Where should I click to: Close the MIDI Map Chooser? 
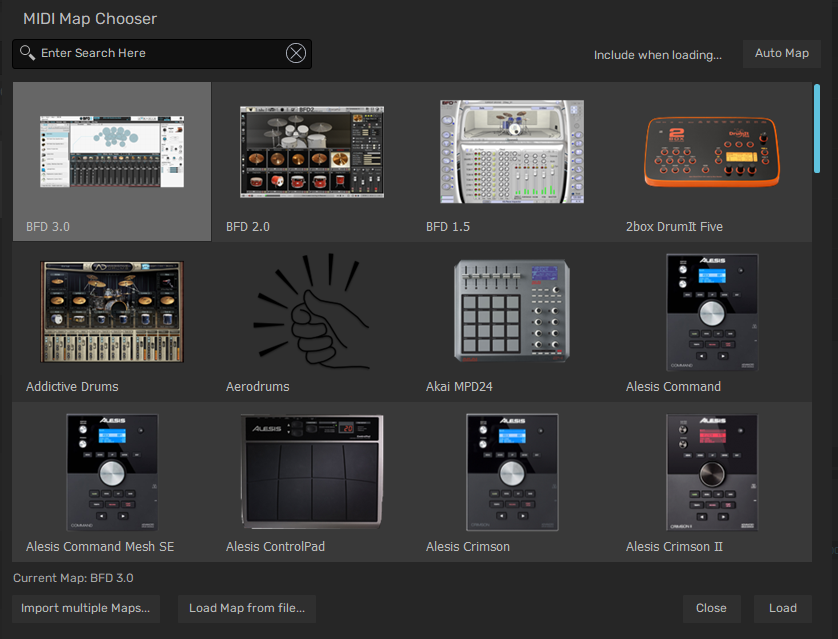tap(711, 609)
